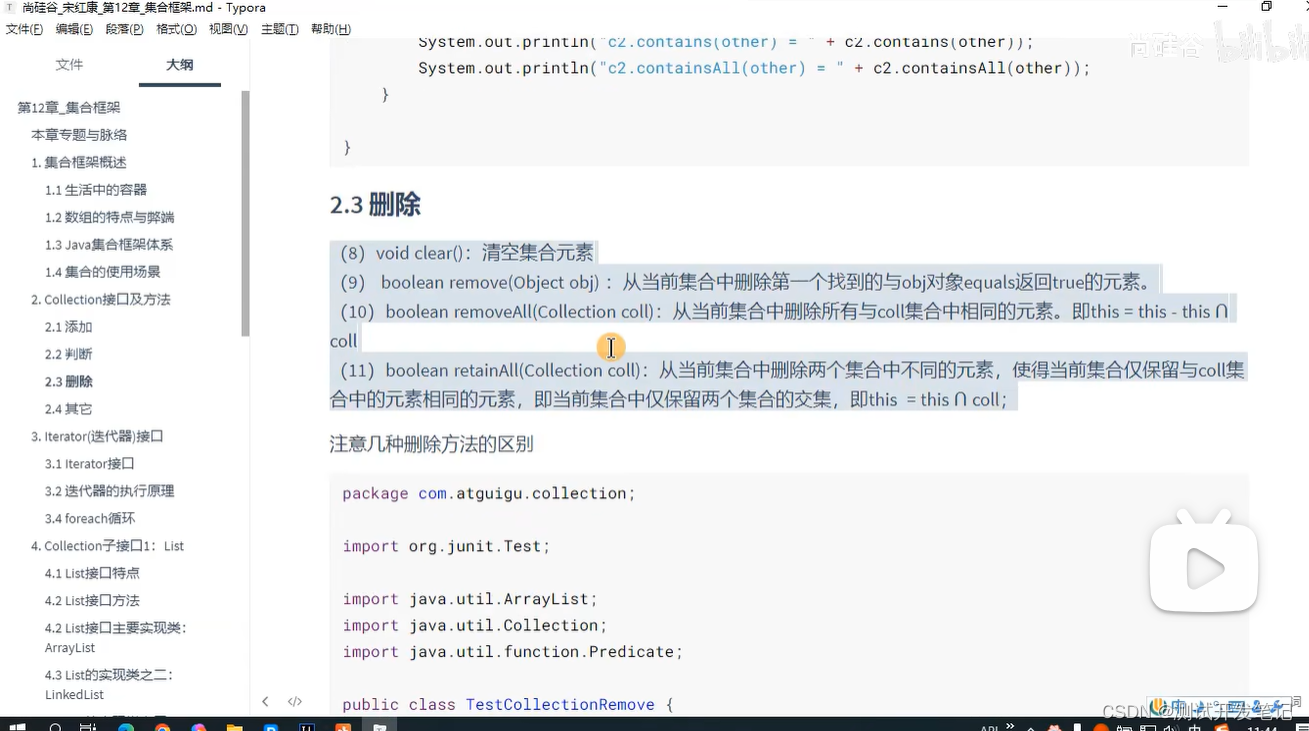Screen dimensions: 1309x731
Task: Open outline item 1. 集合框架概述
Action: tap(79, 162)
